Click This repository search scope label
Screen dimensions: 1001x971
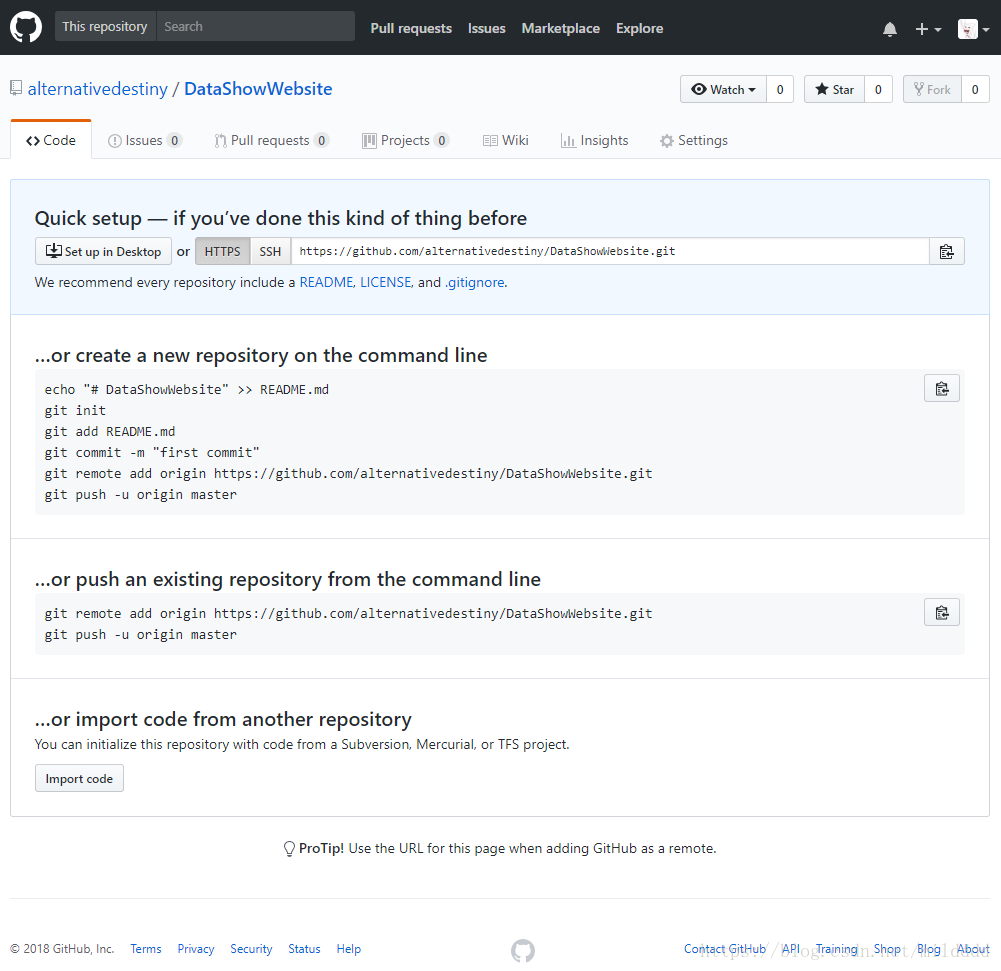coord(105,26)
